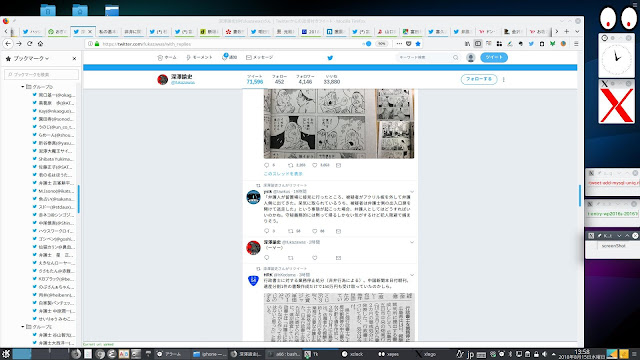Image resolution: width=640 pixels, height=360 pixels.
Task: Like the manga tweet with the heart icon
Action: (315, 165)
